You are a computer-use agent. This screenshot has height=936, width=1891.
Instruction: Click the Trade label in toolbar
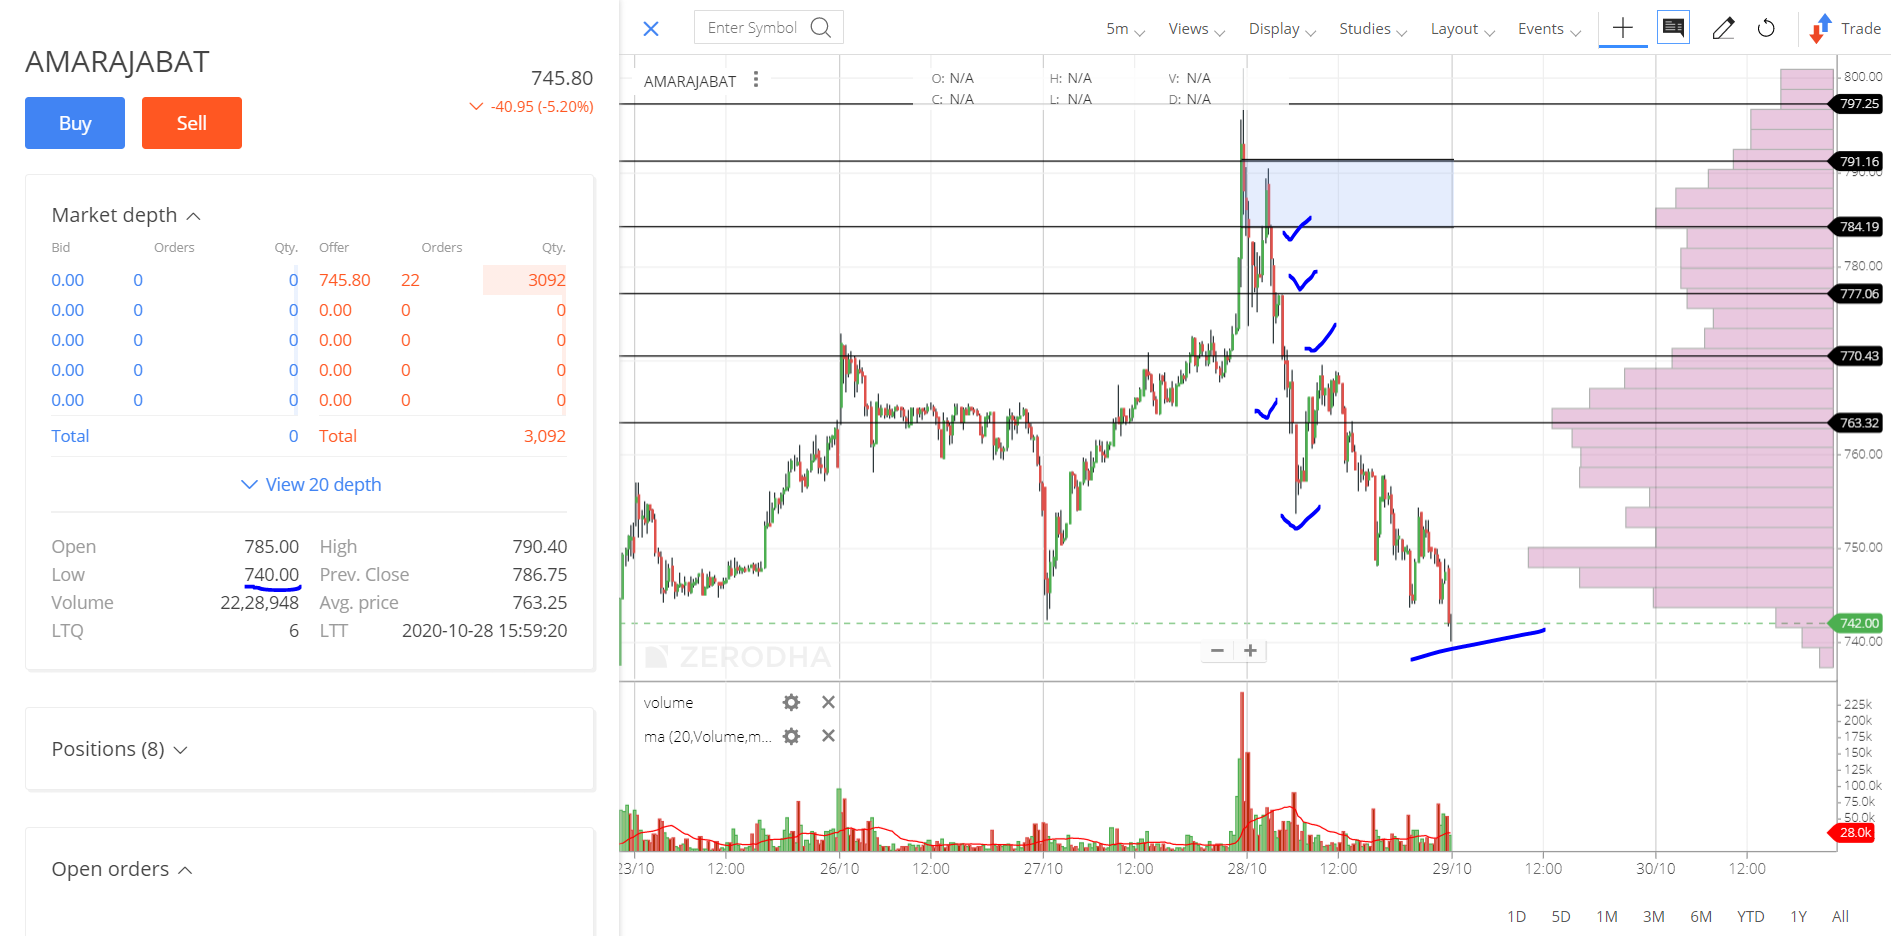(x=1861, y=28)
